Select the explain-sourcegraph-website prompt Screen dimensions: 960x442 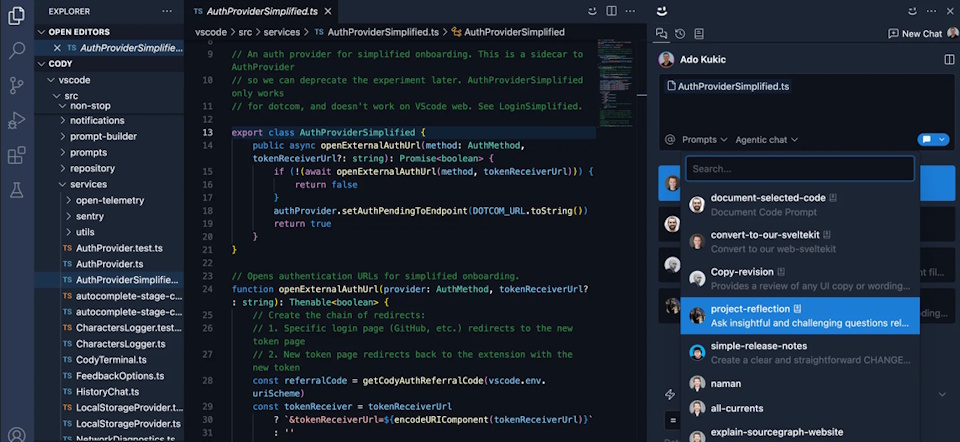point(800,433)
